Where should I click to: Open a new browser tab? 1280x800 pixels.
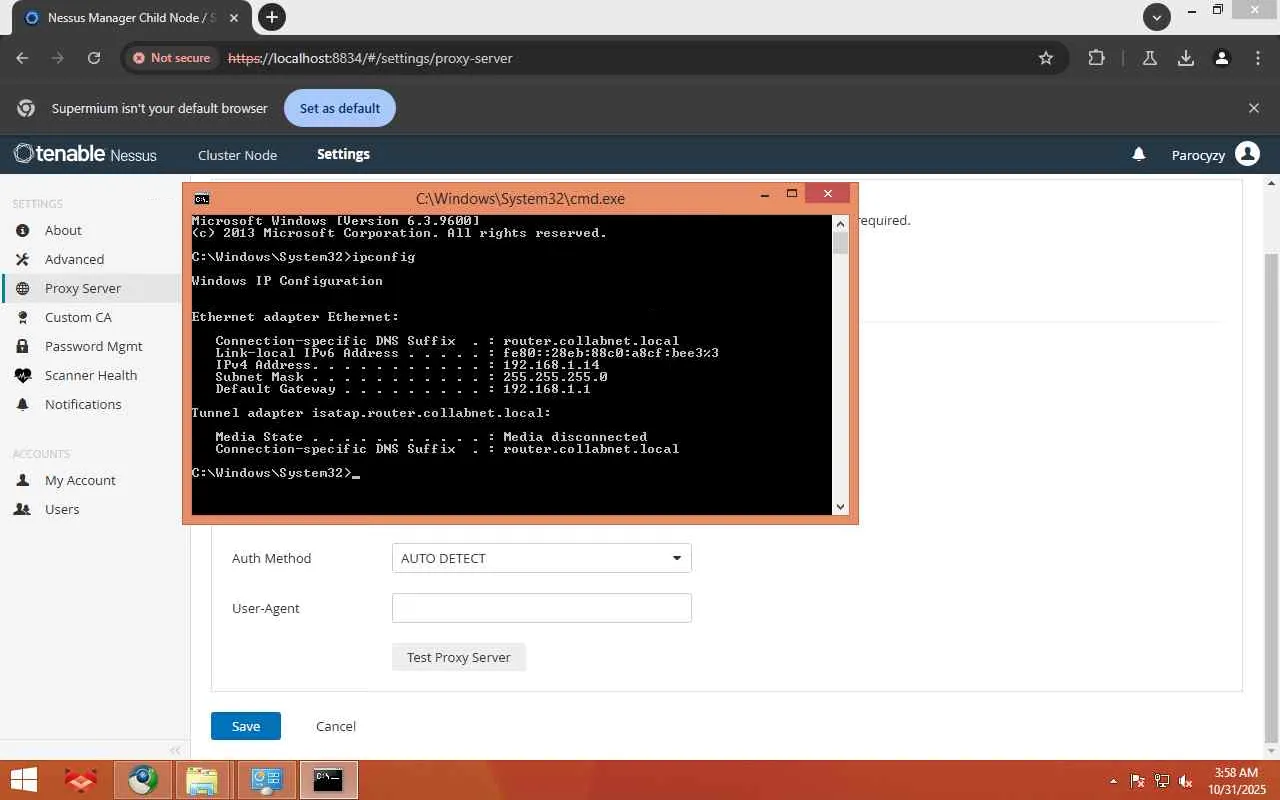271,17
